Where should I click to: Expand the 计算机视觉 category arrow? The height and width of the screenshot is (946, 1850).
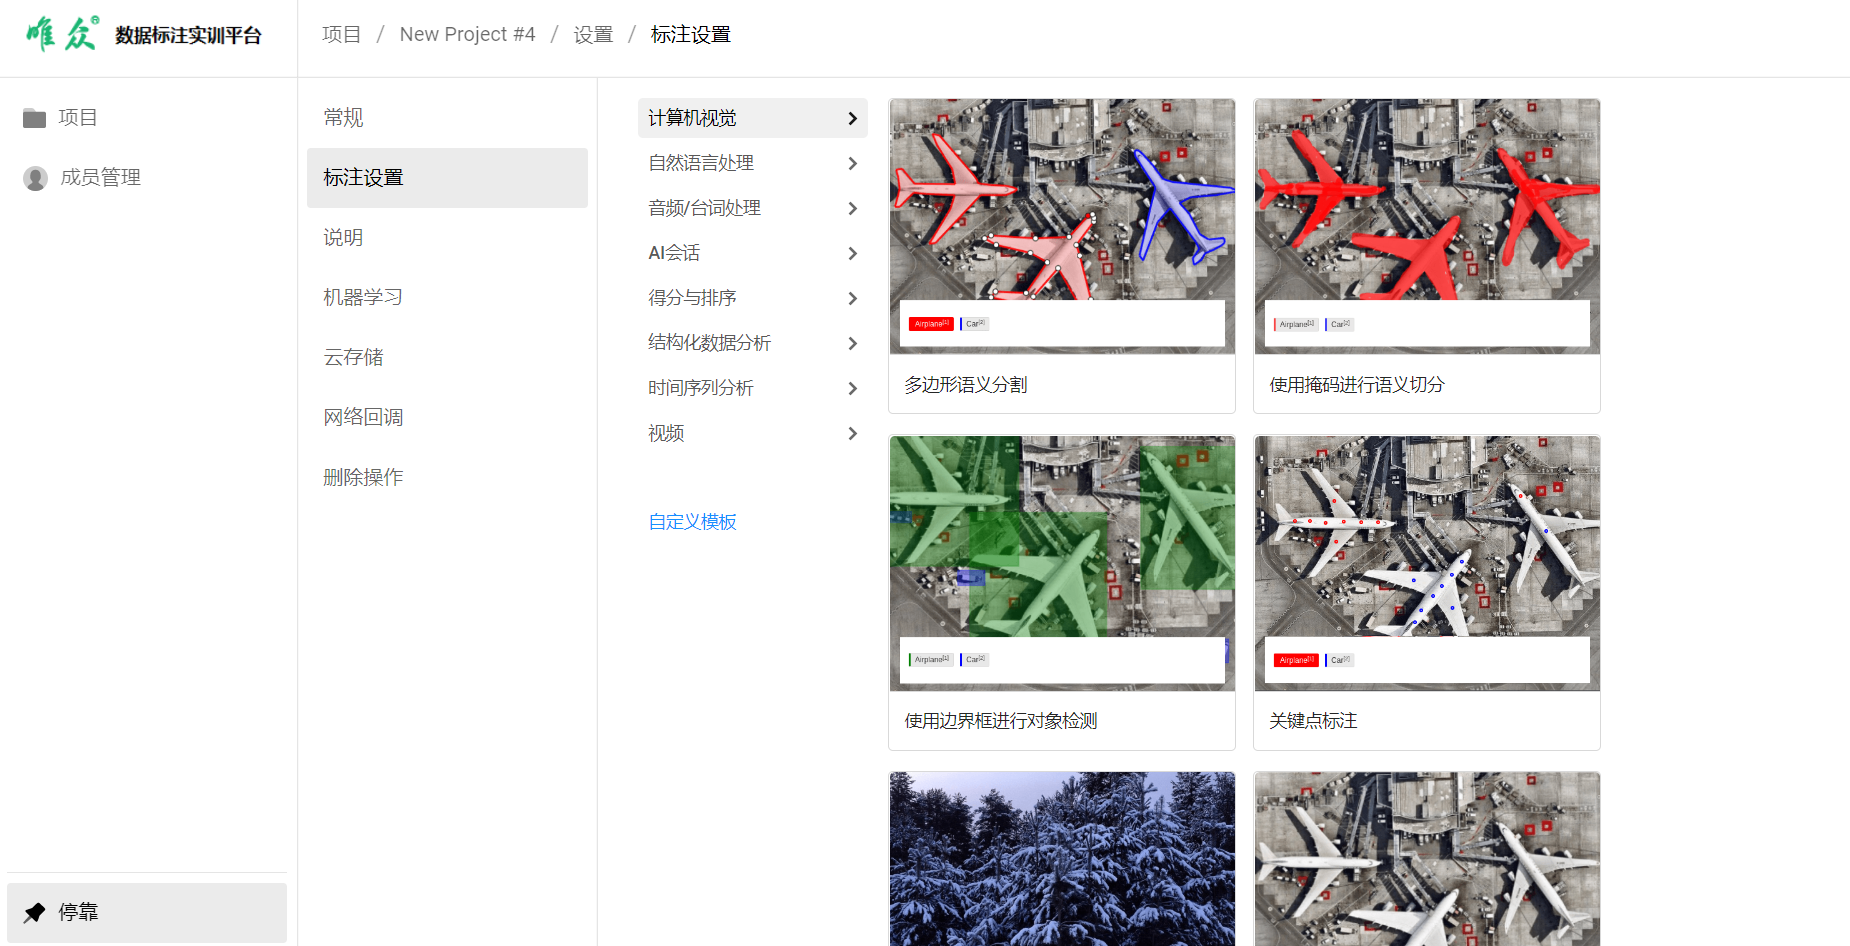tap(852, 118)
